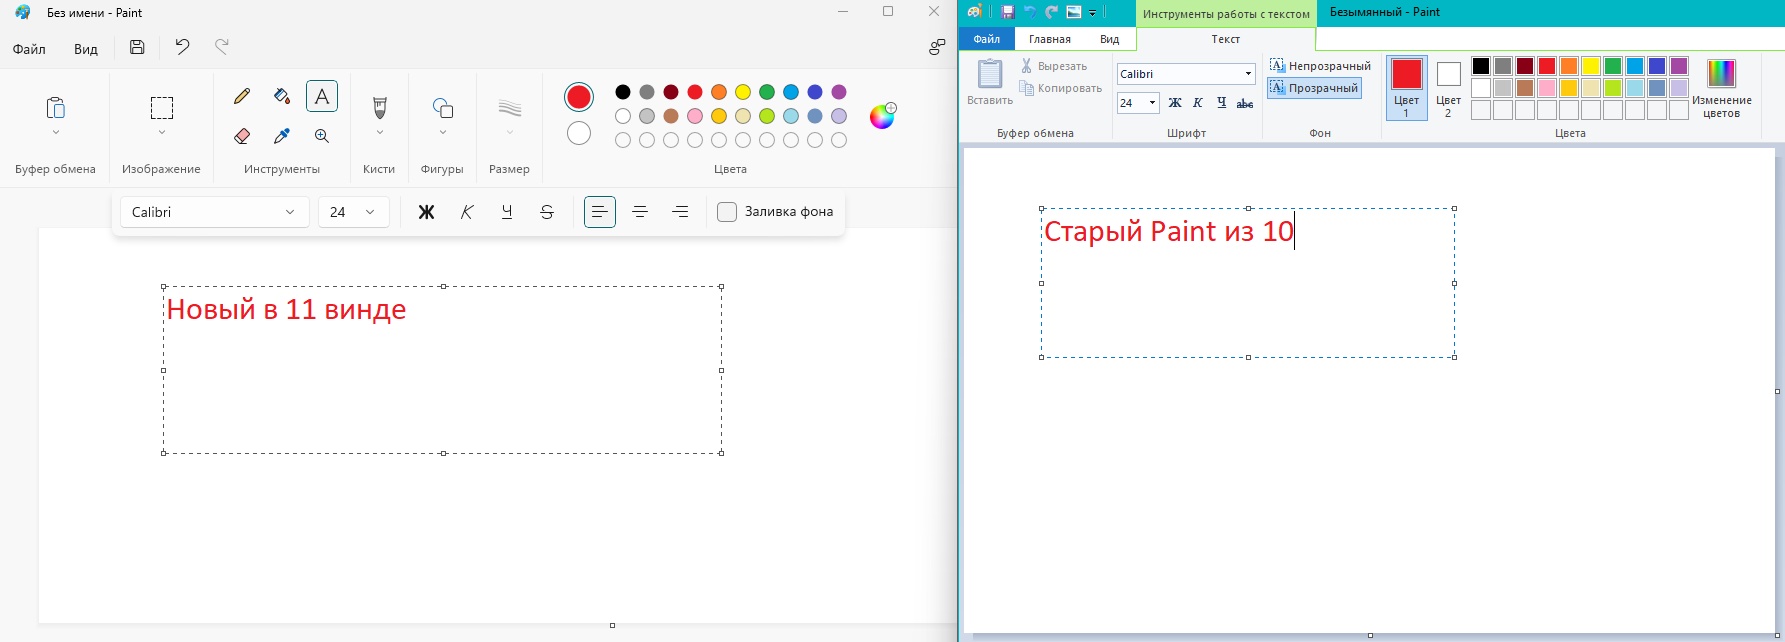Select the Fill bucket tool in new Paint
This screenshot has width=1785, height=642.
pyautogui.click(x=282, y=96)
